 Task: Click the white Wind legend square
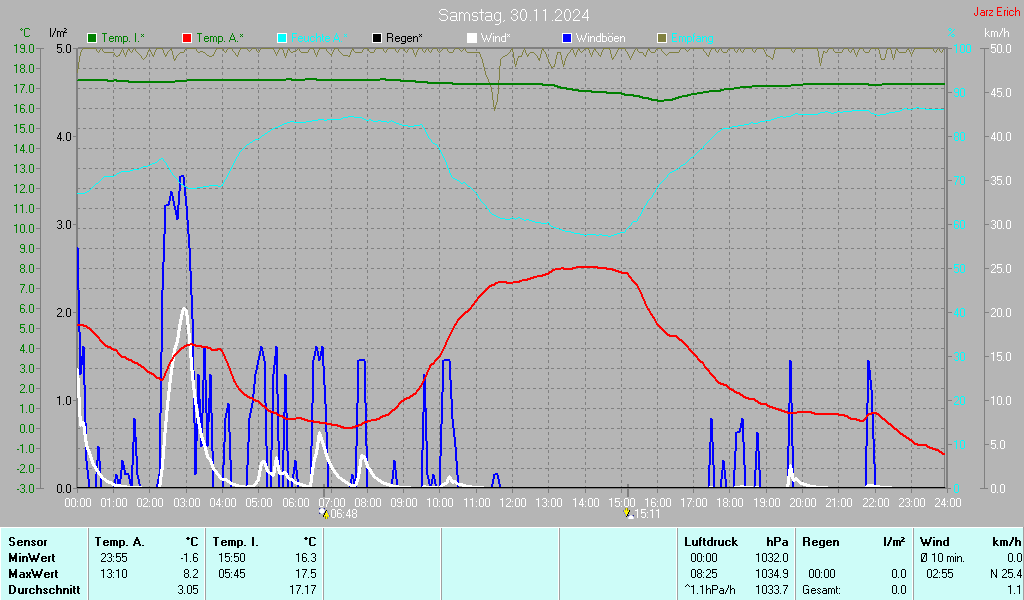tap(472, 38)
